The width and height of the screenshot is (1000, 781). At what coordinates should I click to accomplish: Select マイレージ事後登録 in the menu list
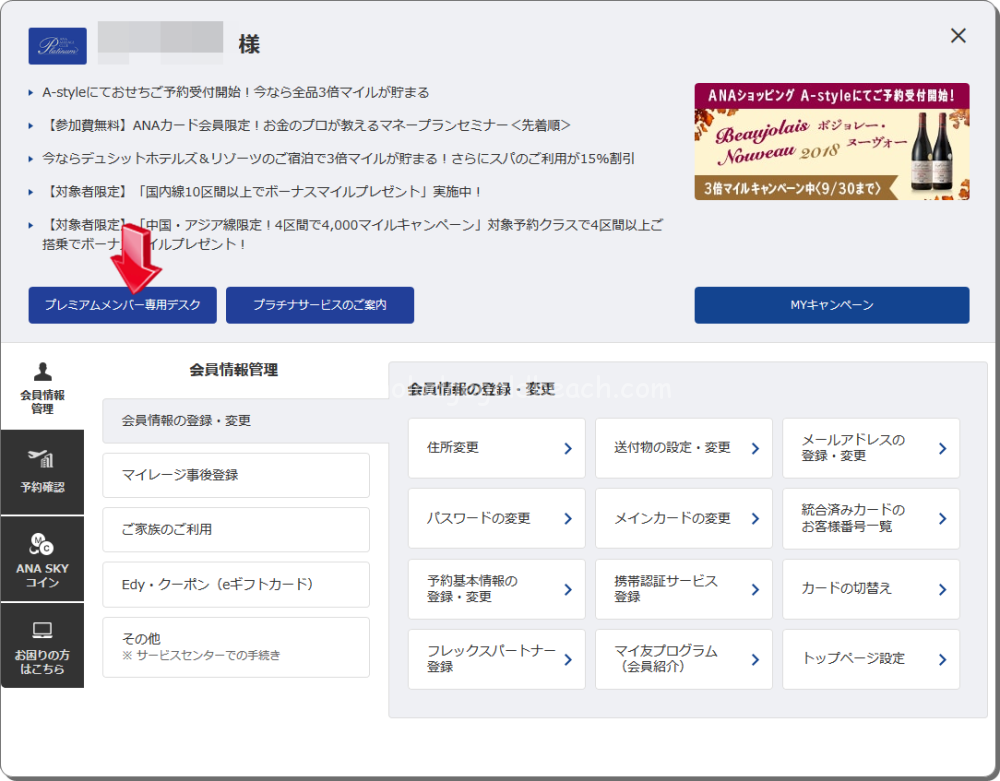[x=236, y=475]
